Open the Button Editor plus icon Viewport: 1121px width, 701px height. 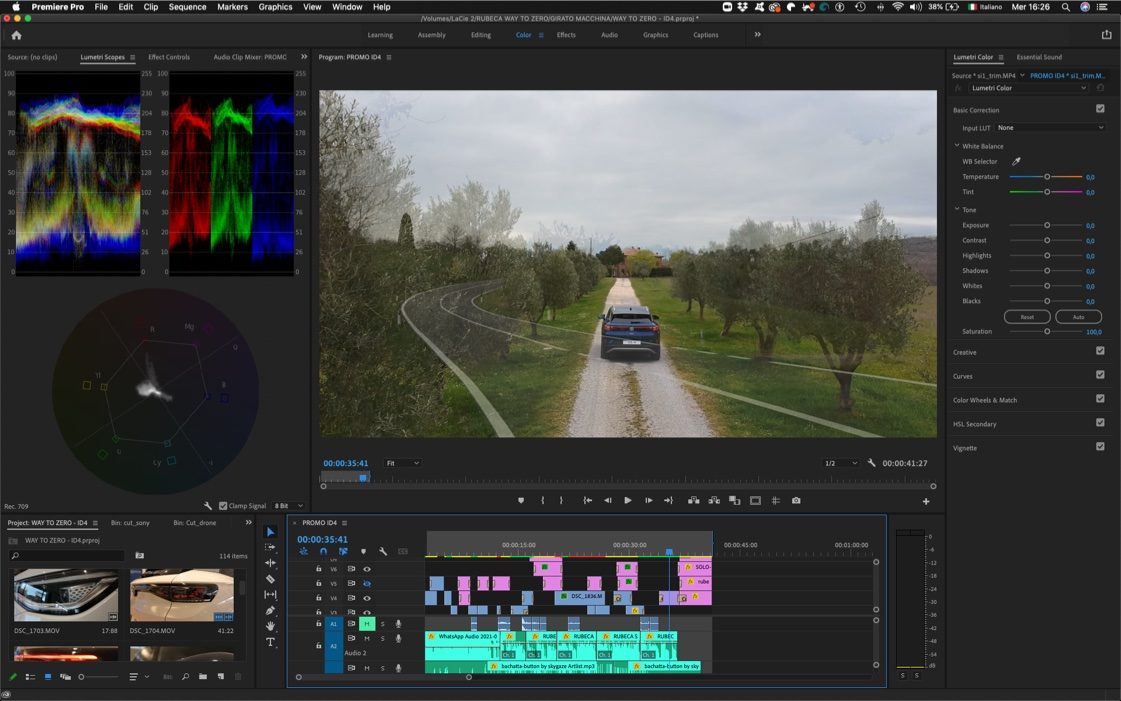(x=926, y=502)
